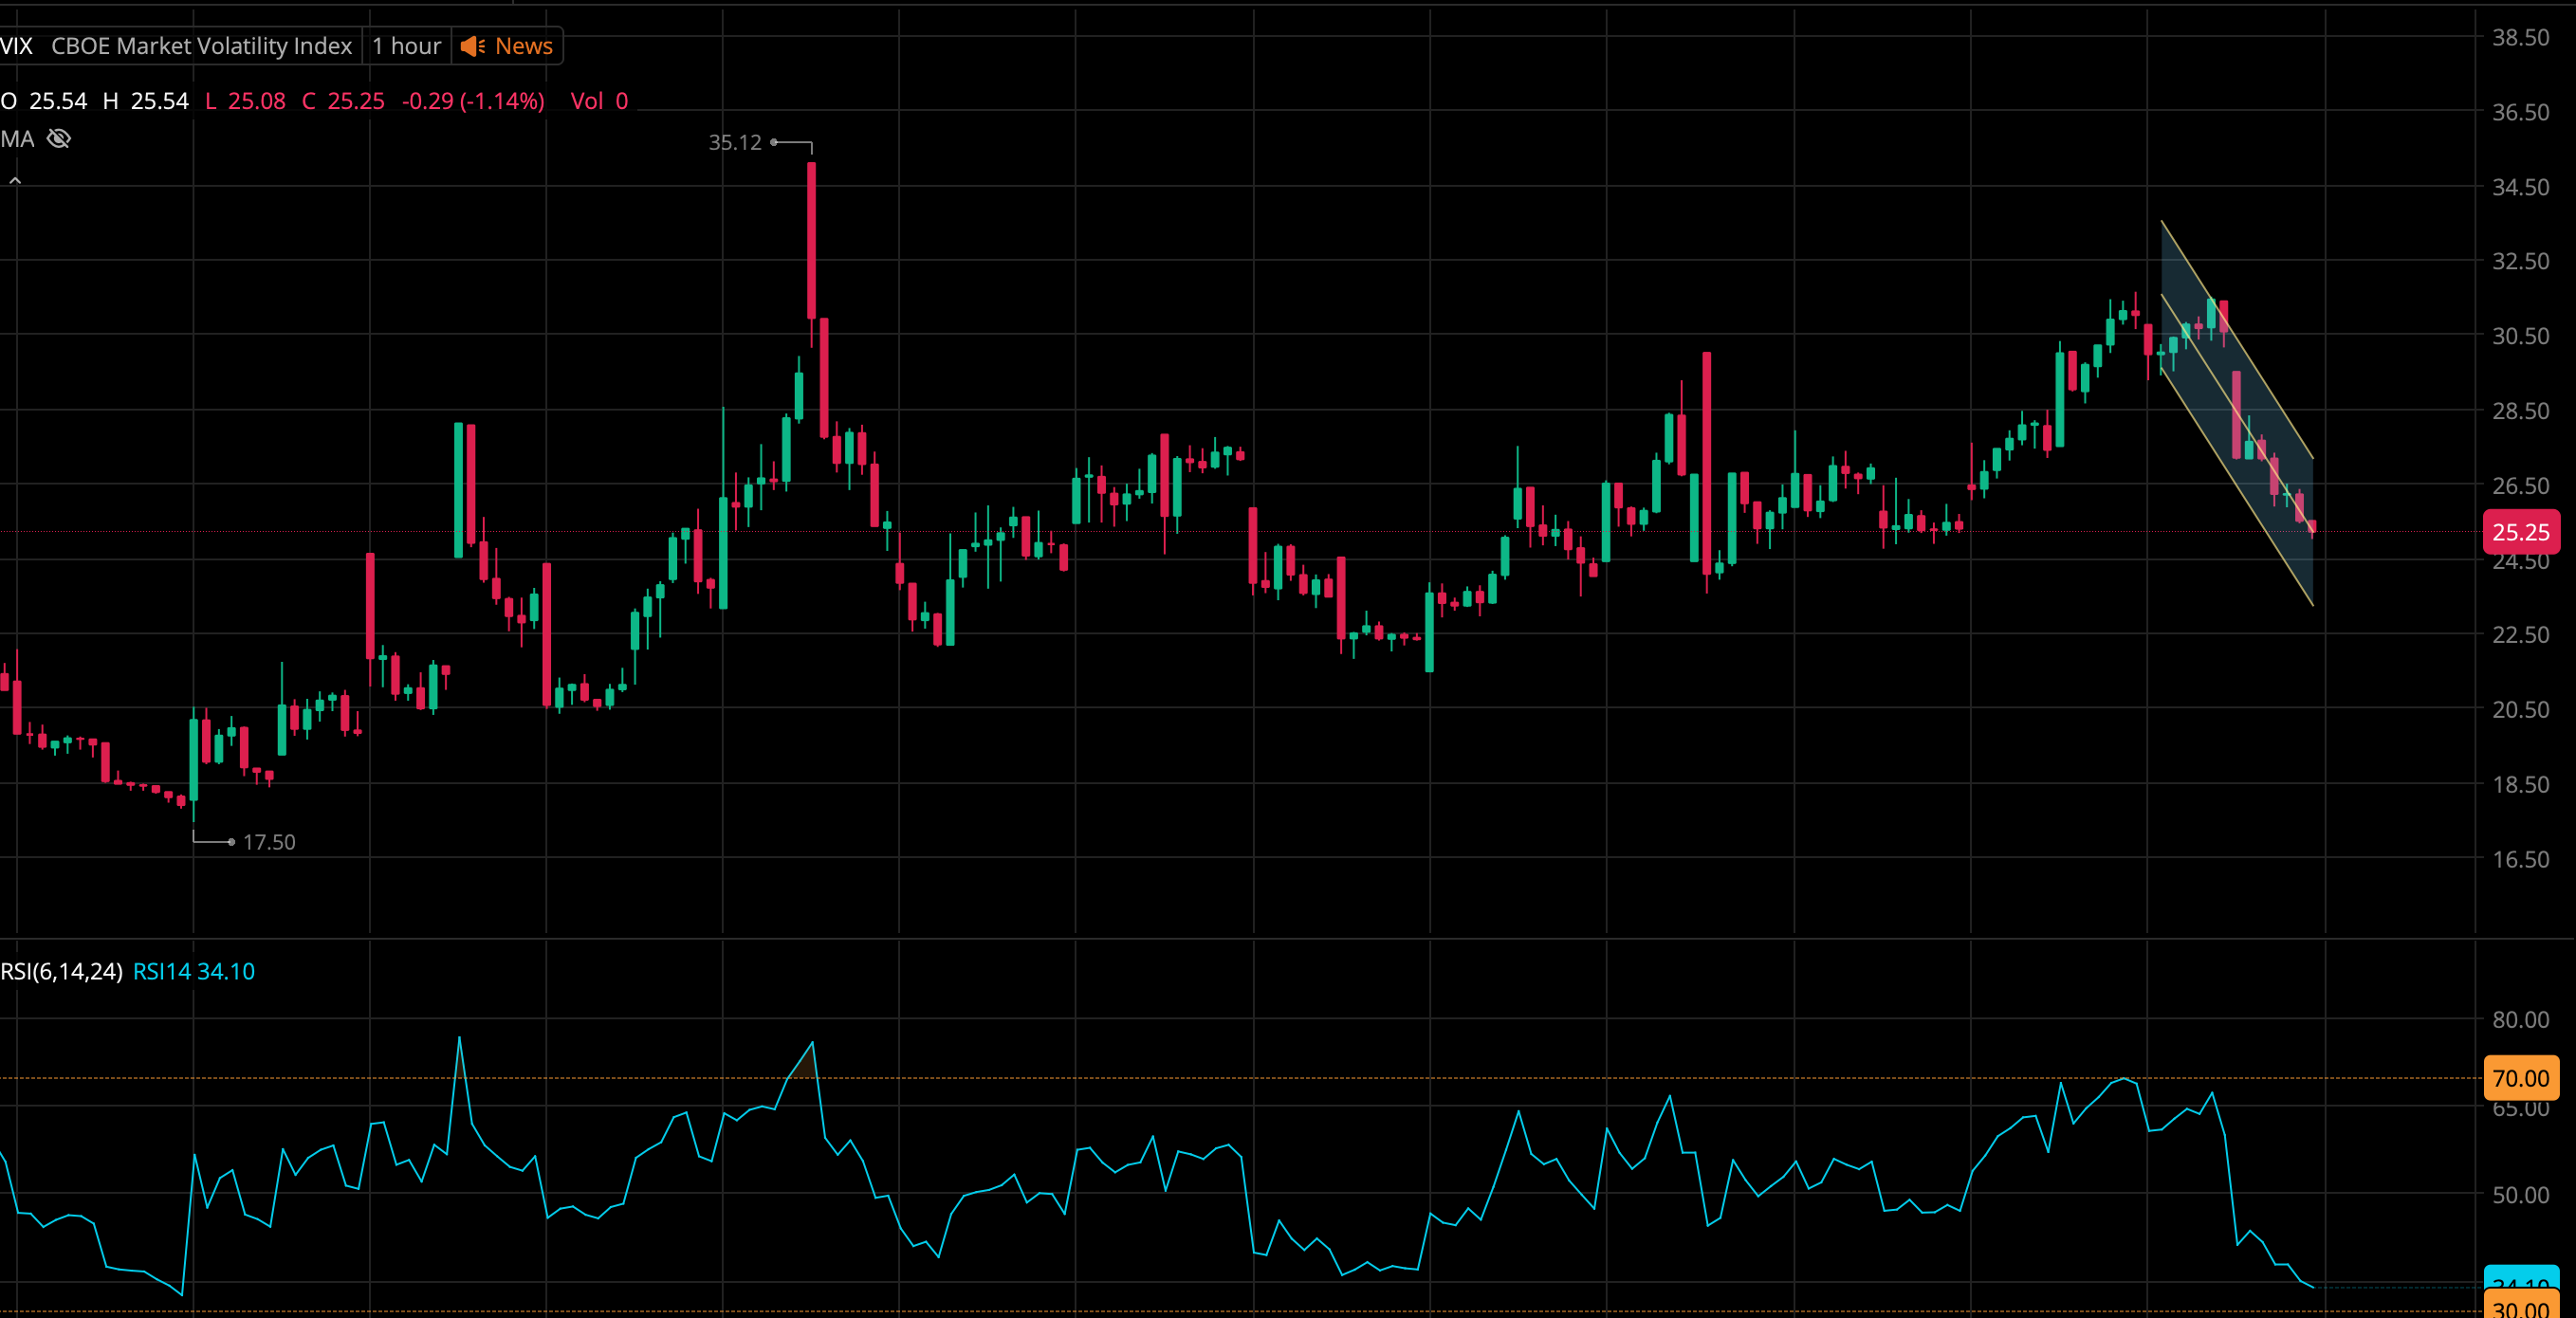Open the 1 hour timeframe selector
Screen dimensions: 2576x1318
(406, 46)
